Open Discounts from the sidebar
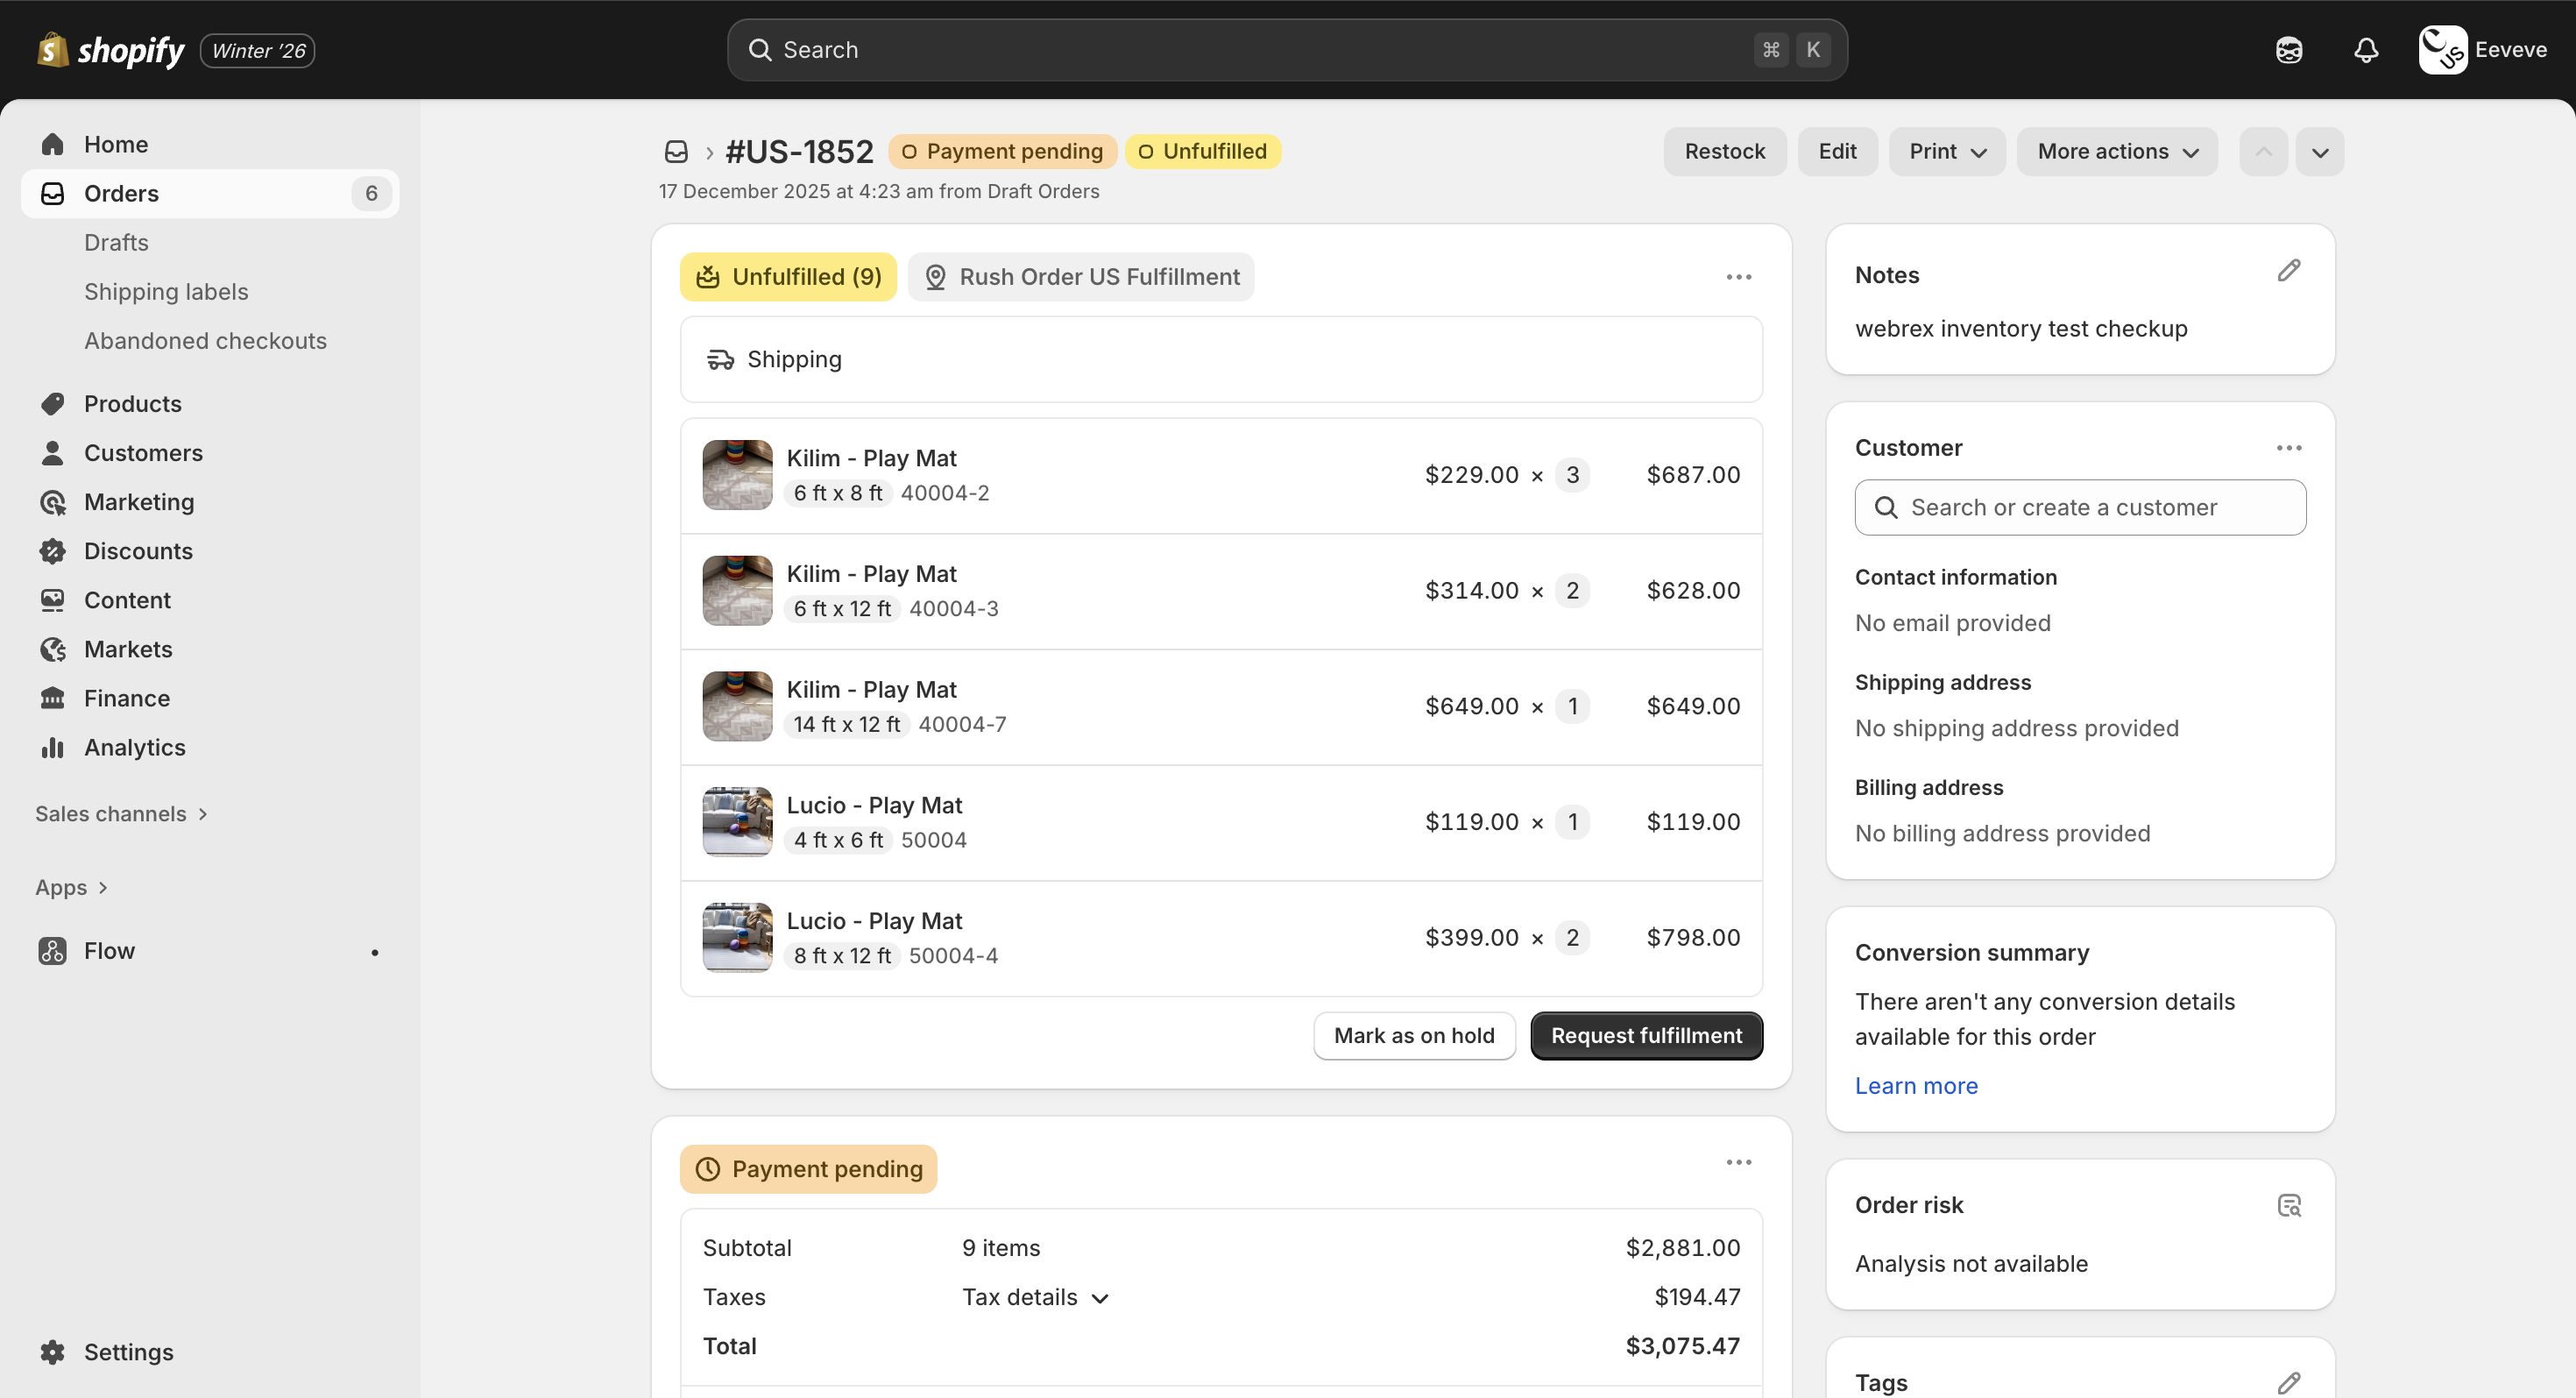 138,550
